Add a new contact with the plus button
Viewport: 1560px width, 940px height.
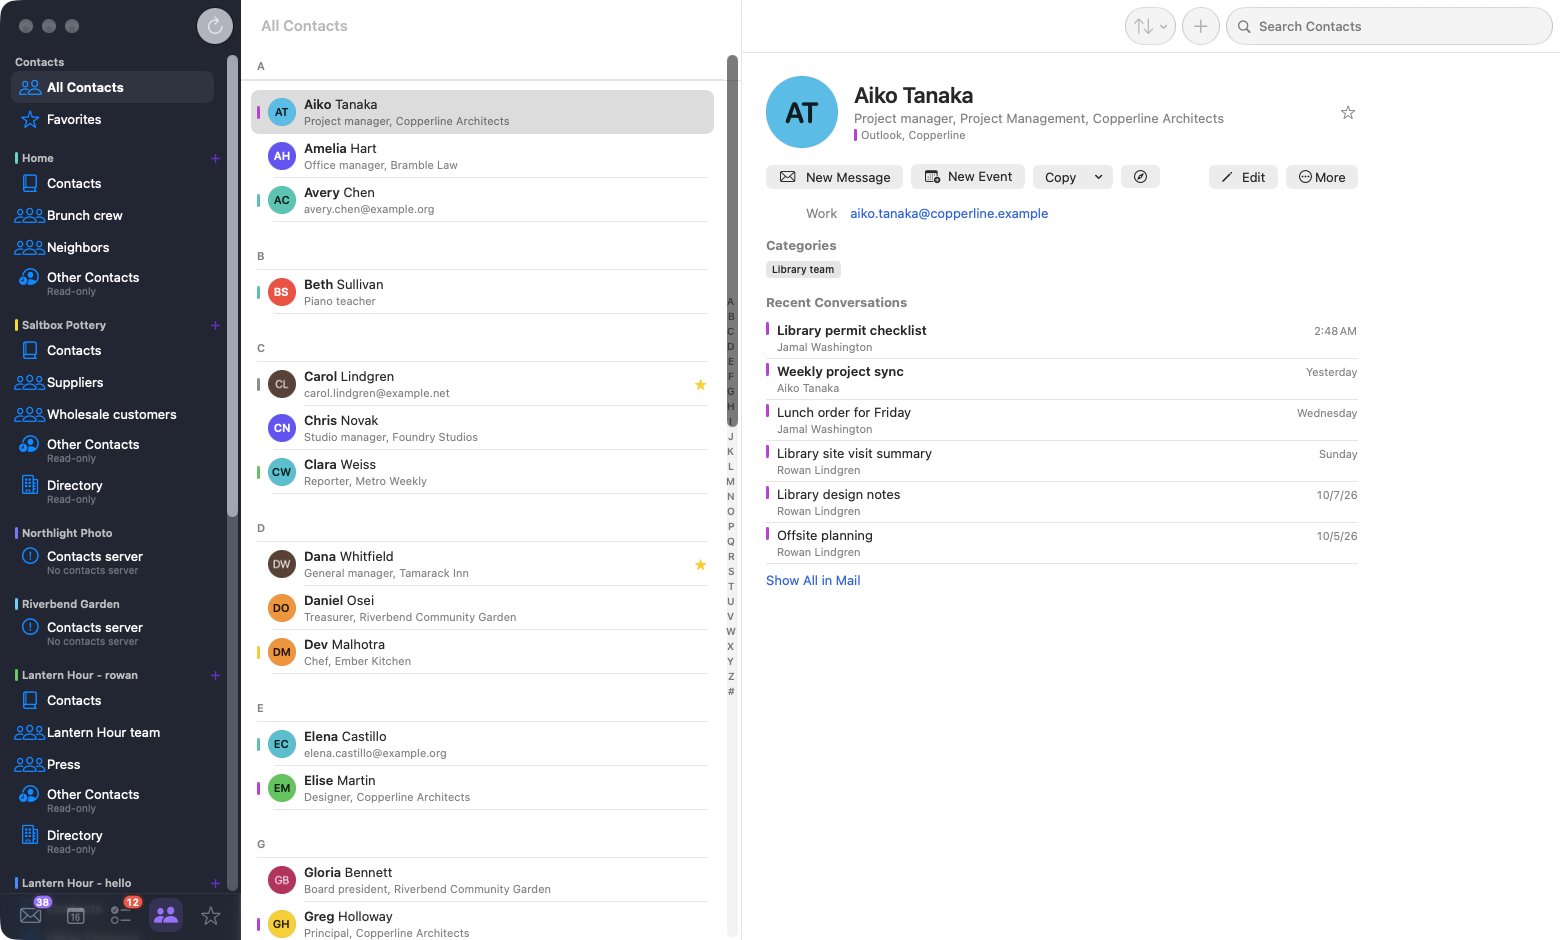[x=1201, y=27]
